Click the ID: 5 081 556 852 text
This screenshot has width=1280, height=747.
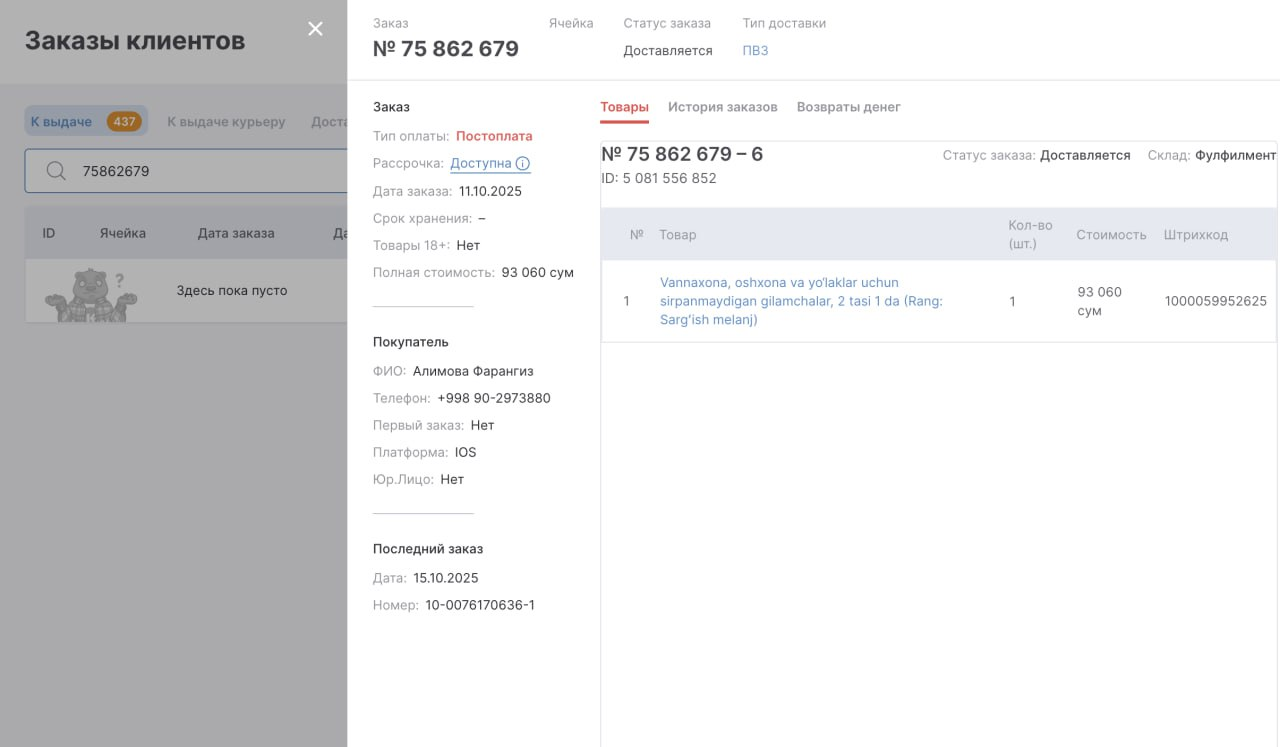pos(659,178)
